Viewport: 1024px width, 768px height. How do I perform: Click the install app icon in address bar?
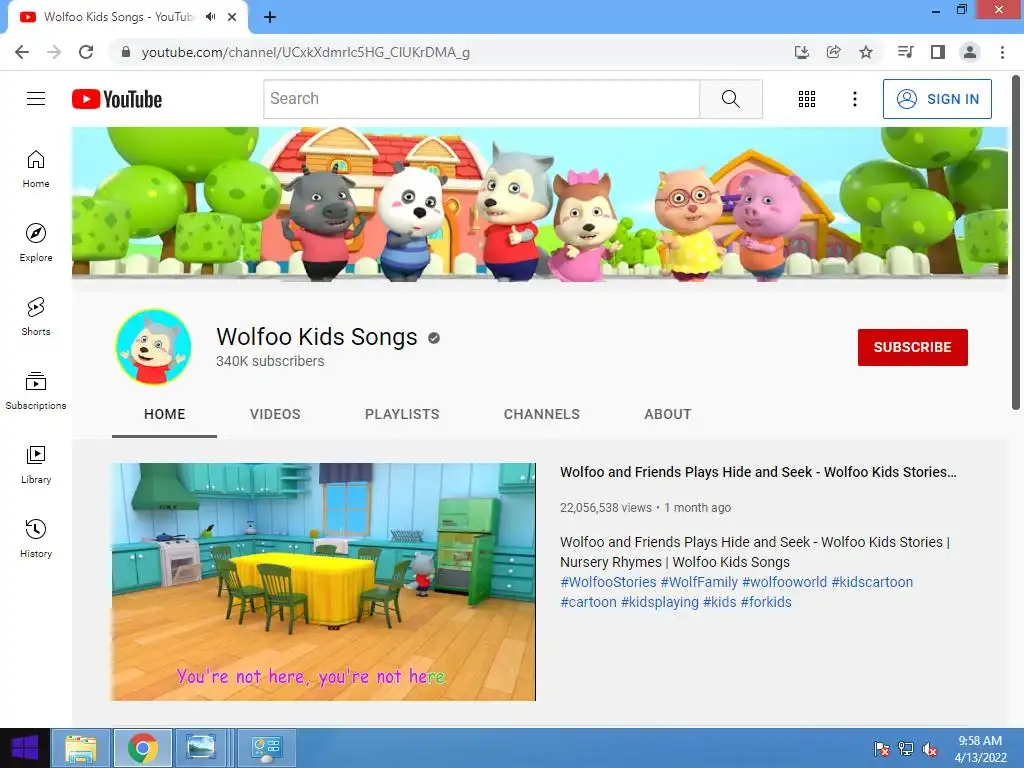pos(802,52)
